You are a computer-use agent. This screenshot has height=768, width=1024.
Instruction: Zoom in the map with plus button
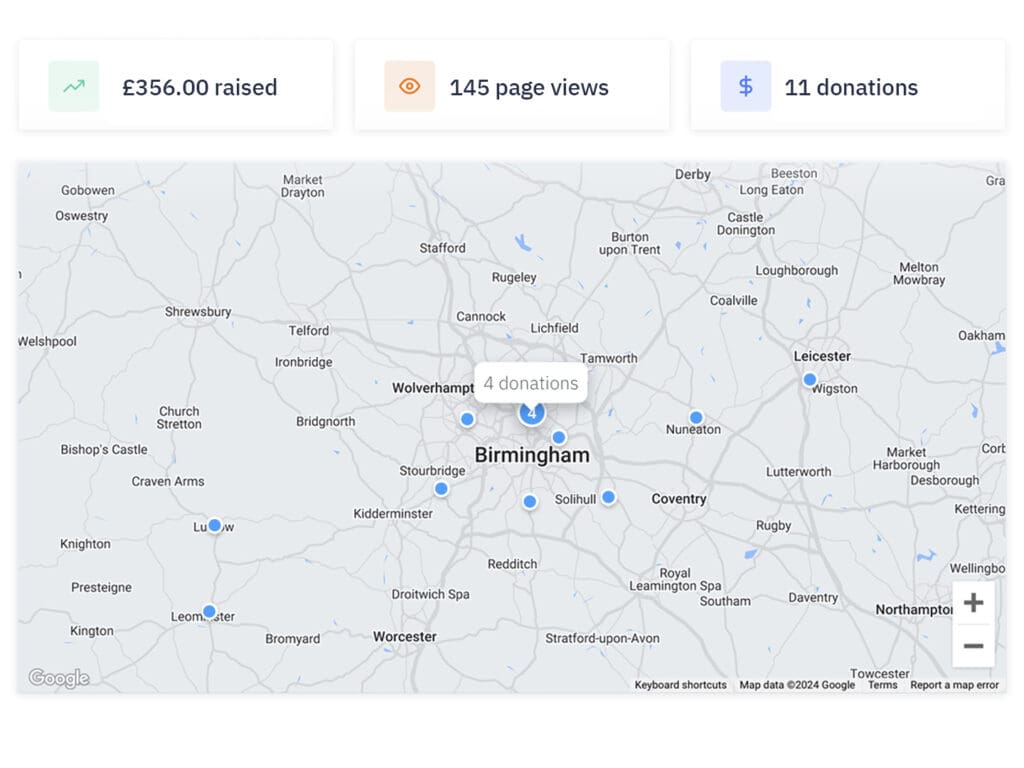pos(973,603)
